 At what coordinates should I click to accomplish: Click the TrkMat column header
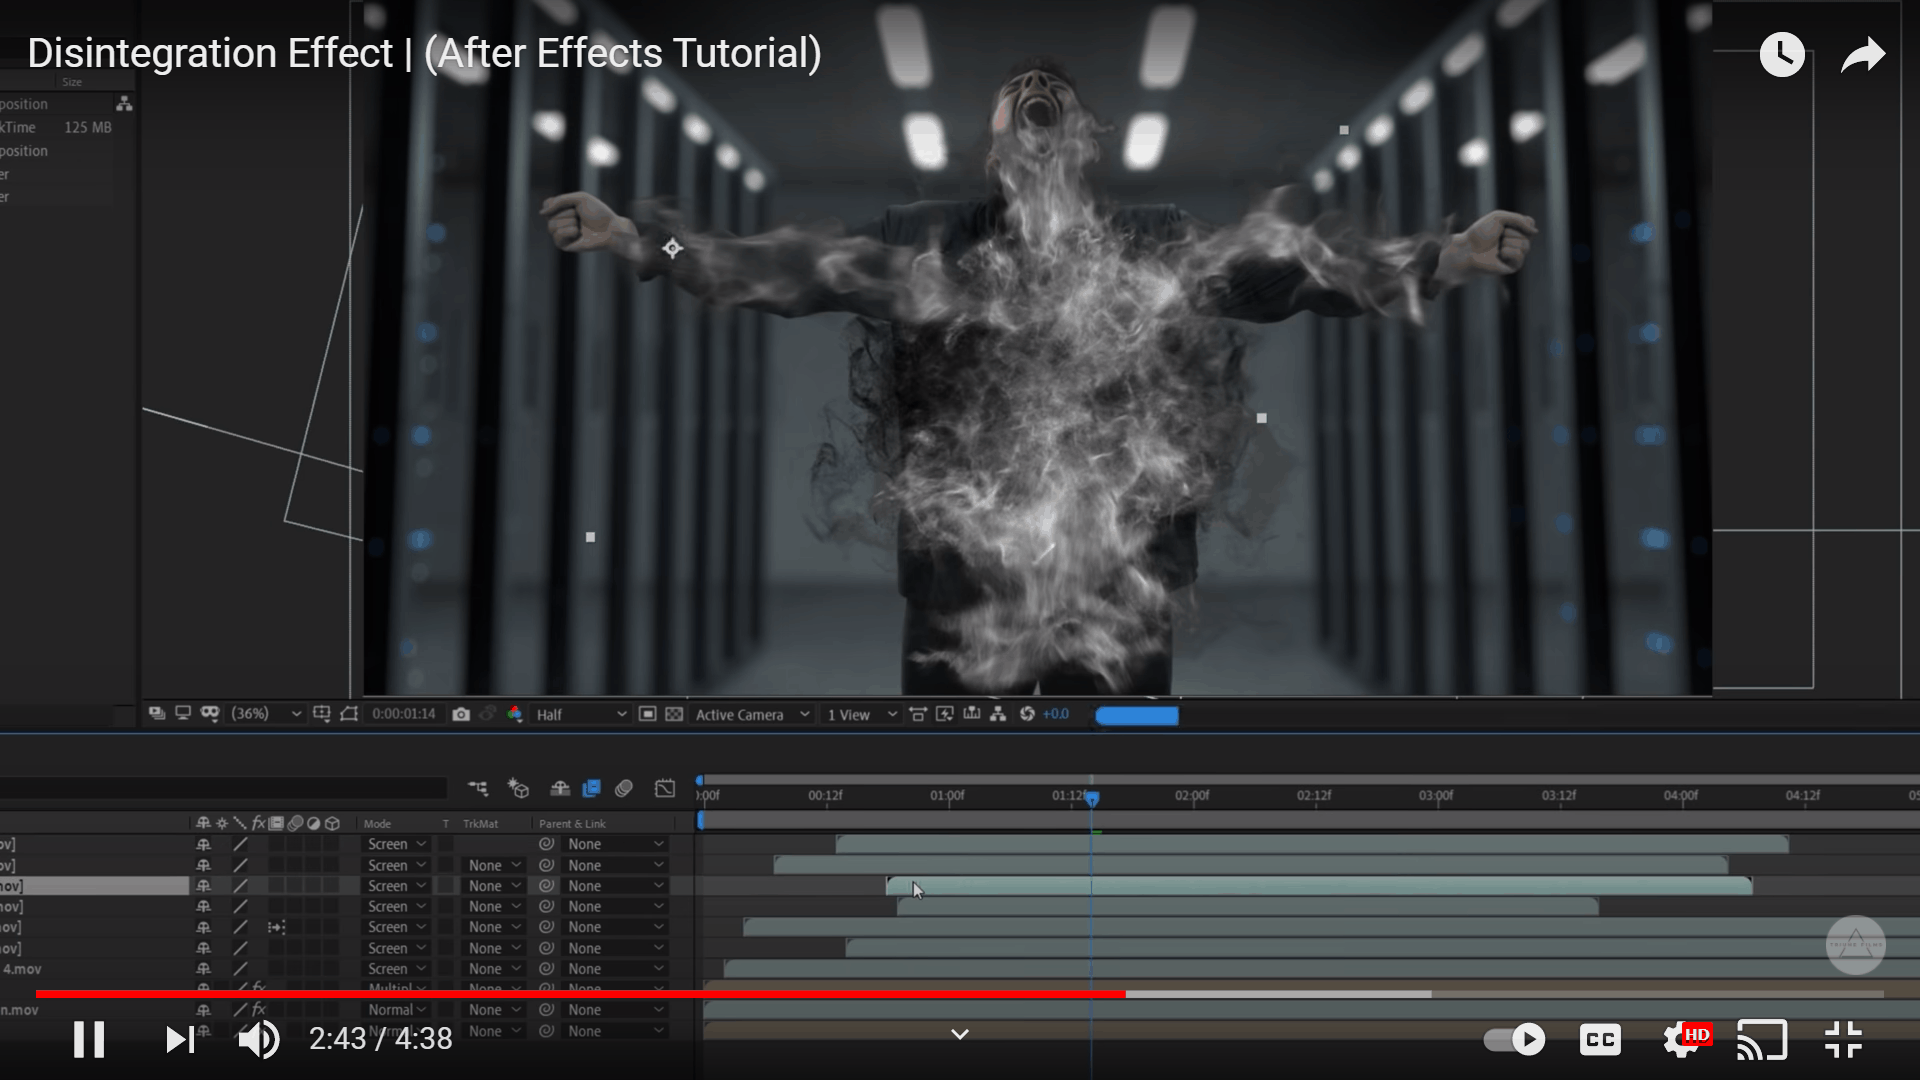point(480,824)
